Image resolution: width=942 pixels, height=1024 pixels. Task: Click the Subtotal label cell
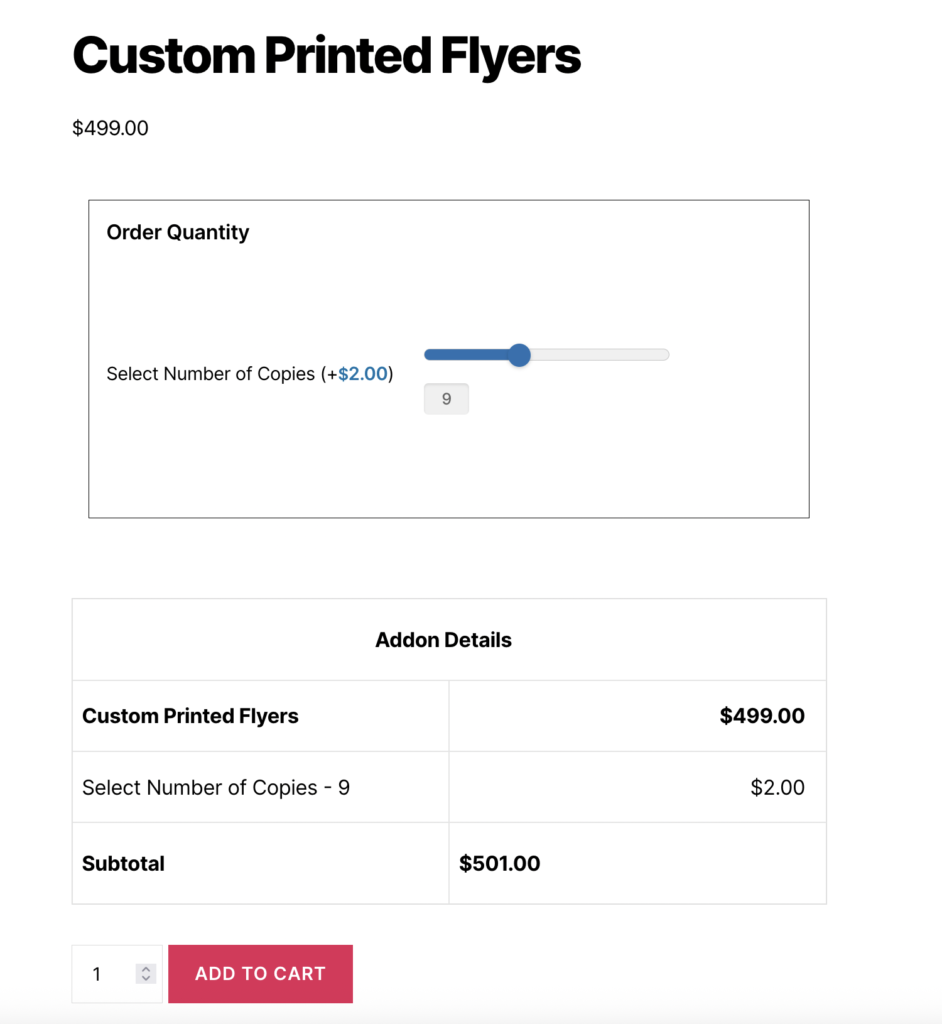pyautogui.click(x=124, y=864)
